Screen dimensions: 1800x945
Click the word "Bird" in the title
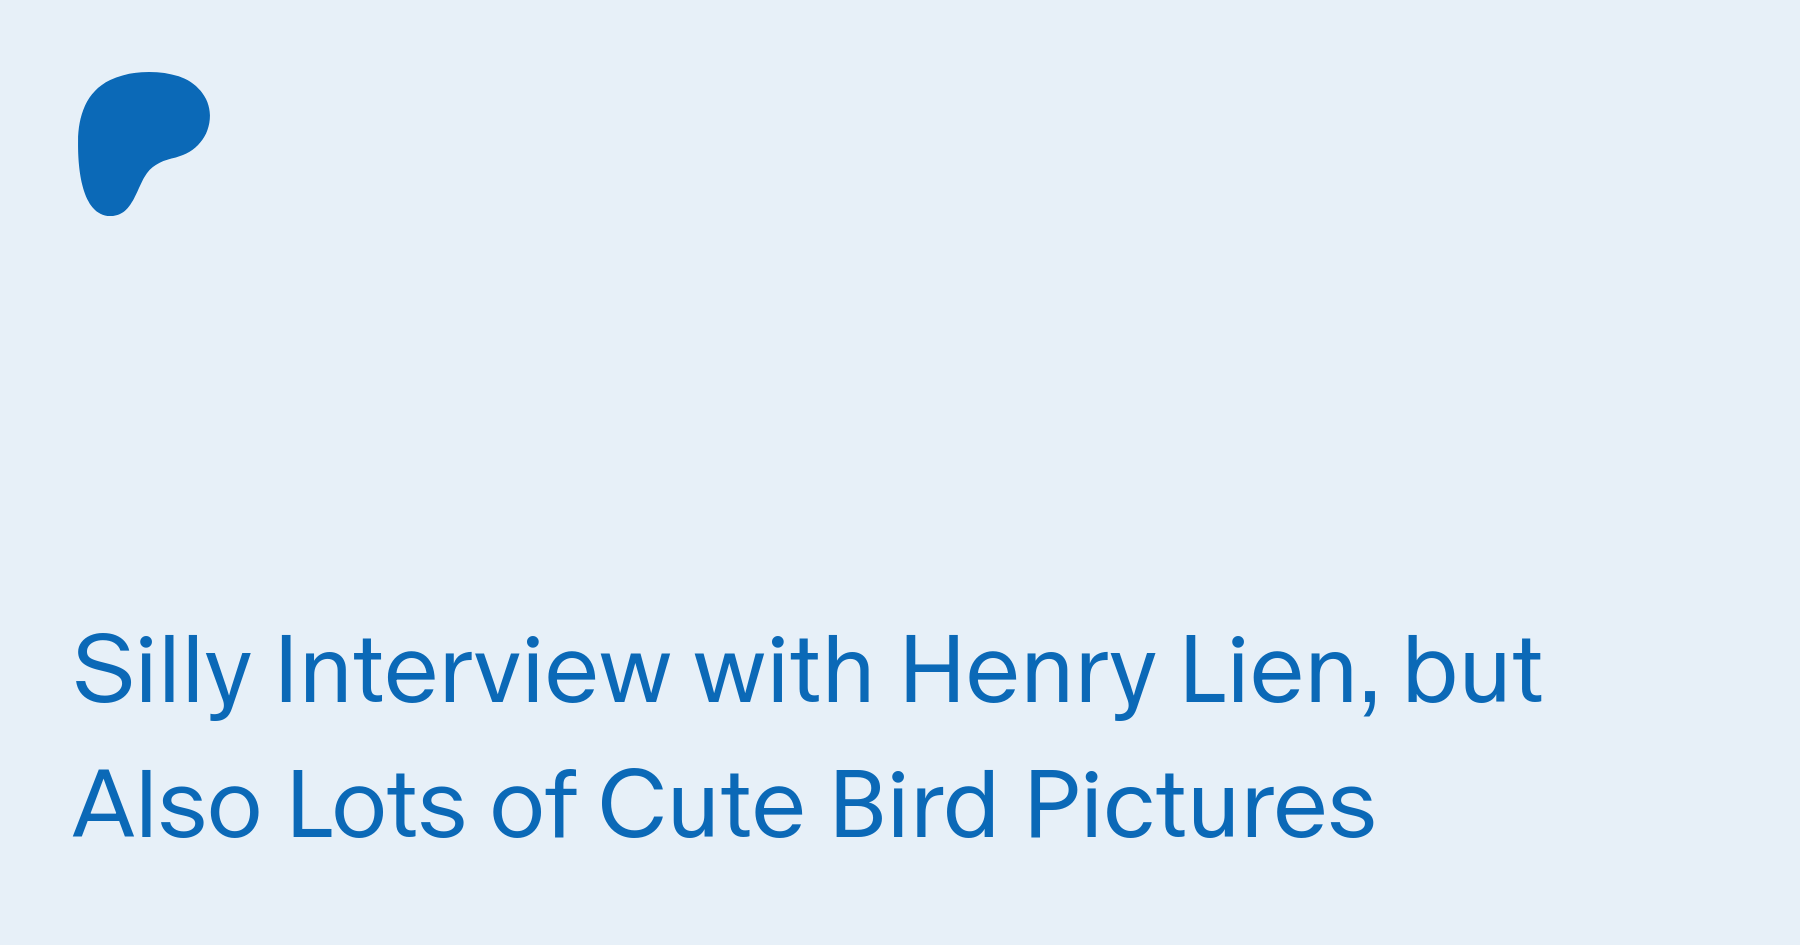coord(914,805)
